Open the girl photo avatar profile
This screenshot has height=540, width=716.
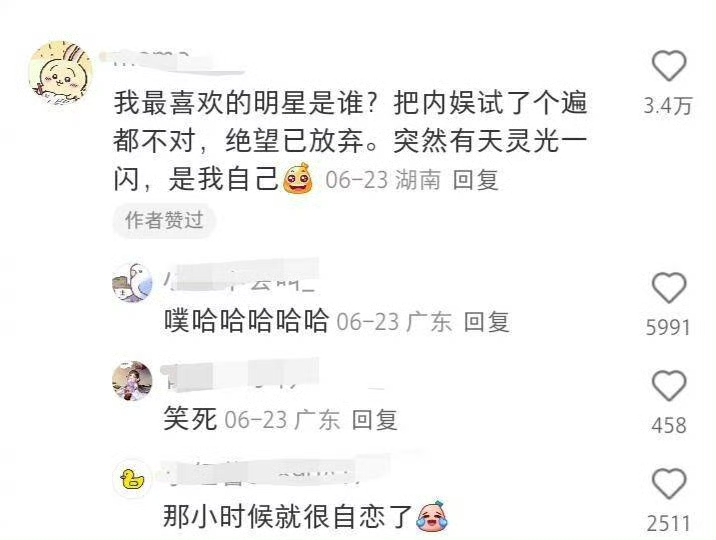(x=132, y=381)
